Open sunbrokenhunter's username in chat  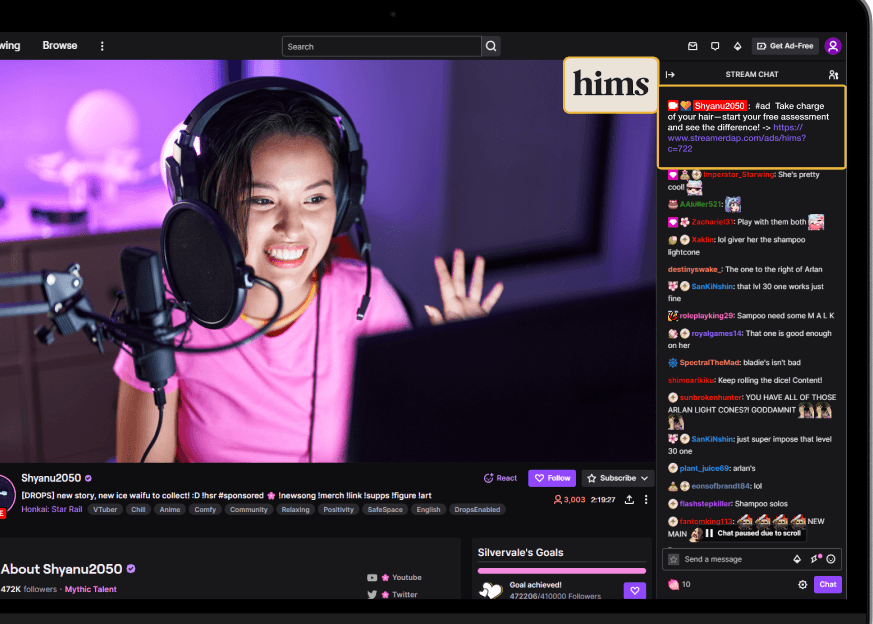click(710, 397)
